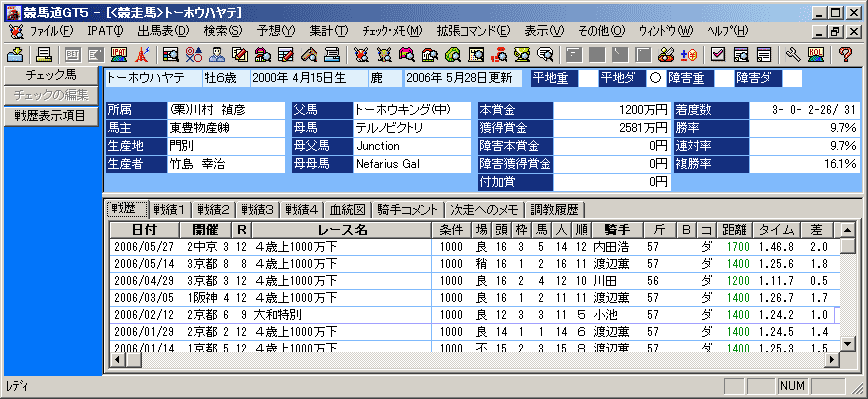Open the ファイル(F) menu
This screenshot has width=868, height=399.
click(x=51, y=31)
